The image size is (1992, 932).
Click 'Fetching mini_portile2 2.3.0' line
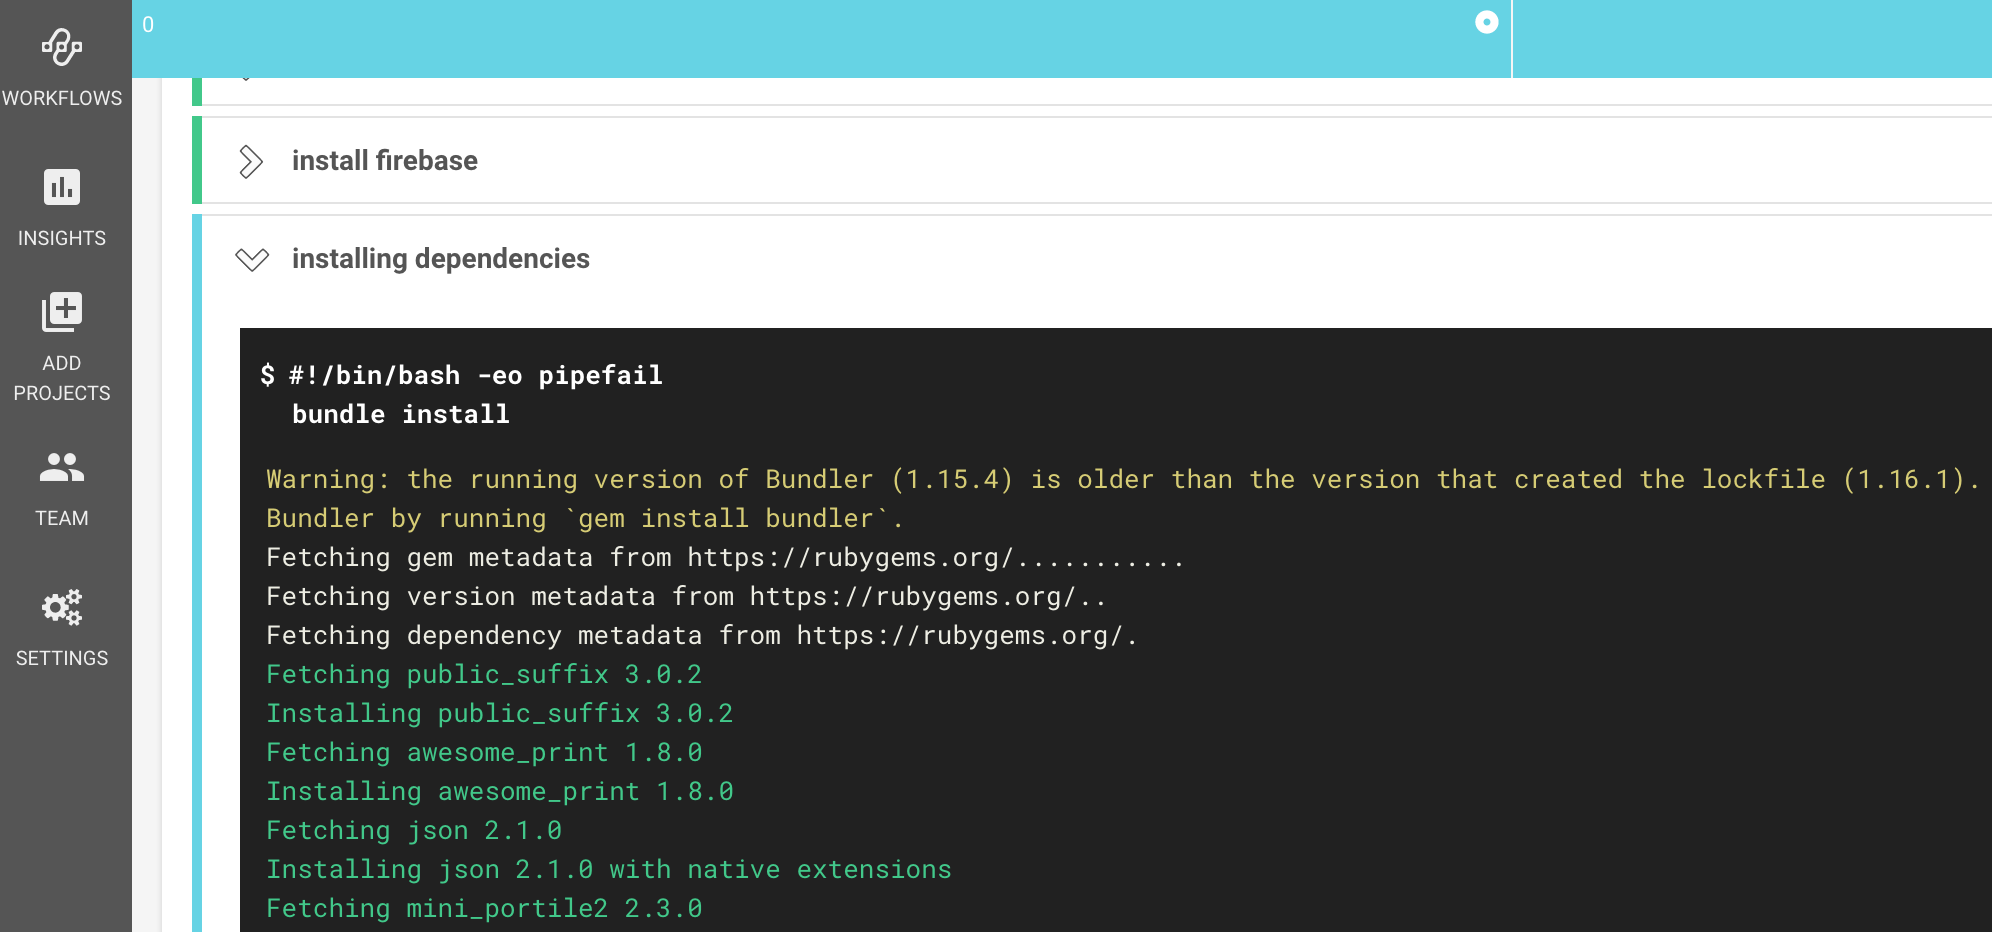click(484, 908)
